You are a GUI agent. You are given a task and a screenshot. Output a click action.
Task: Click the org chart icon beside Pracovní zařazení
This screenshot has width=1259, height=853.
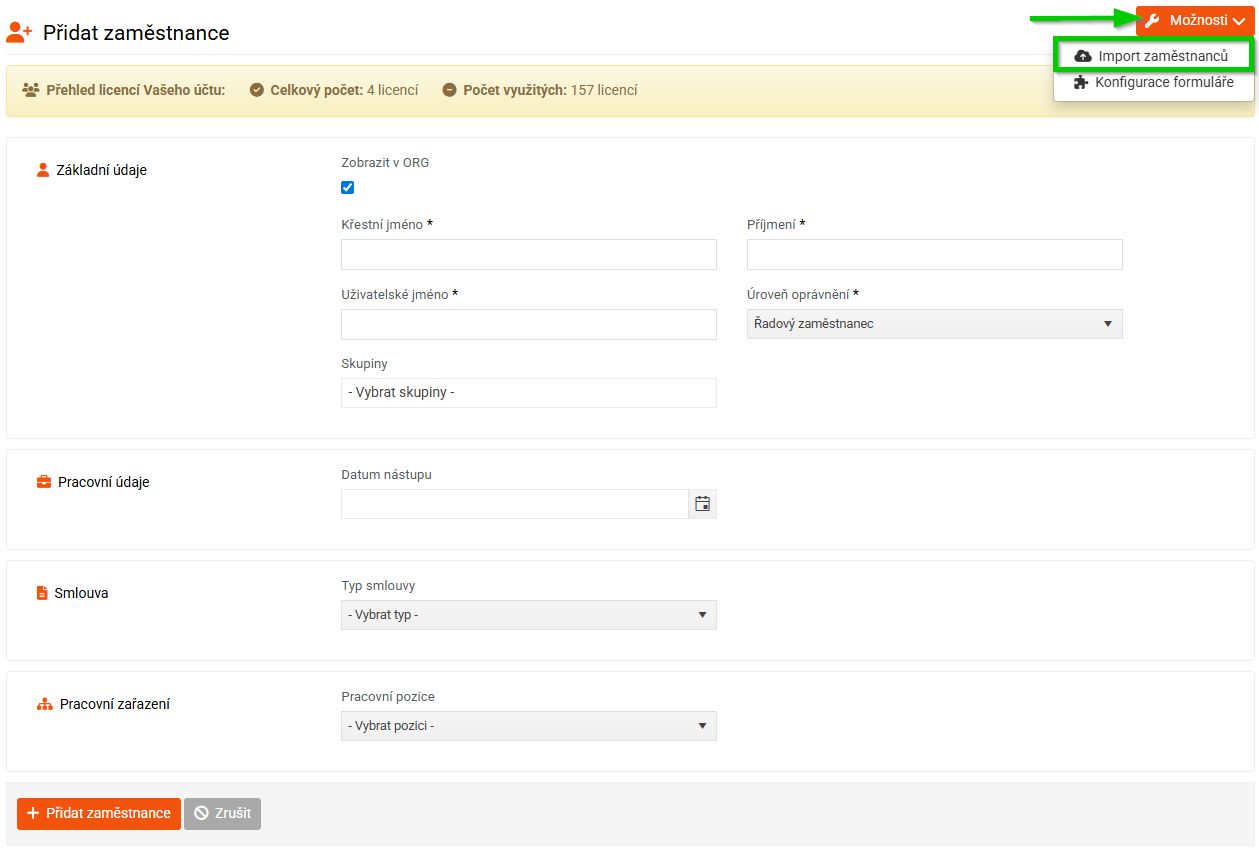pyautogui.click(x=44, y=704)
